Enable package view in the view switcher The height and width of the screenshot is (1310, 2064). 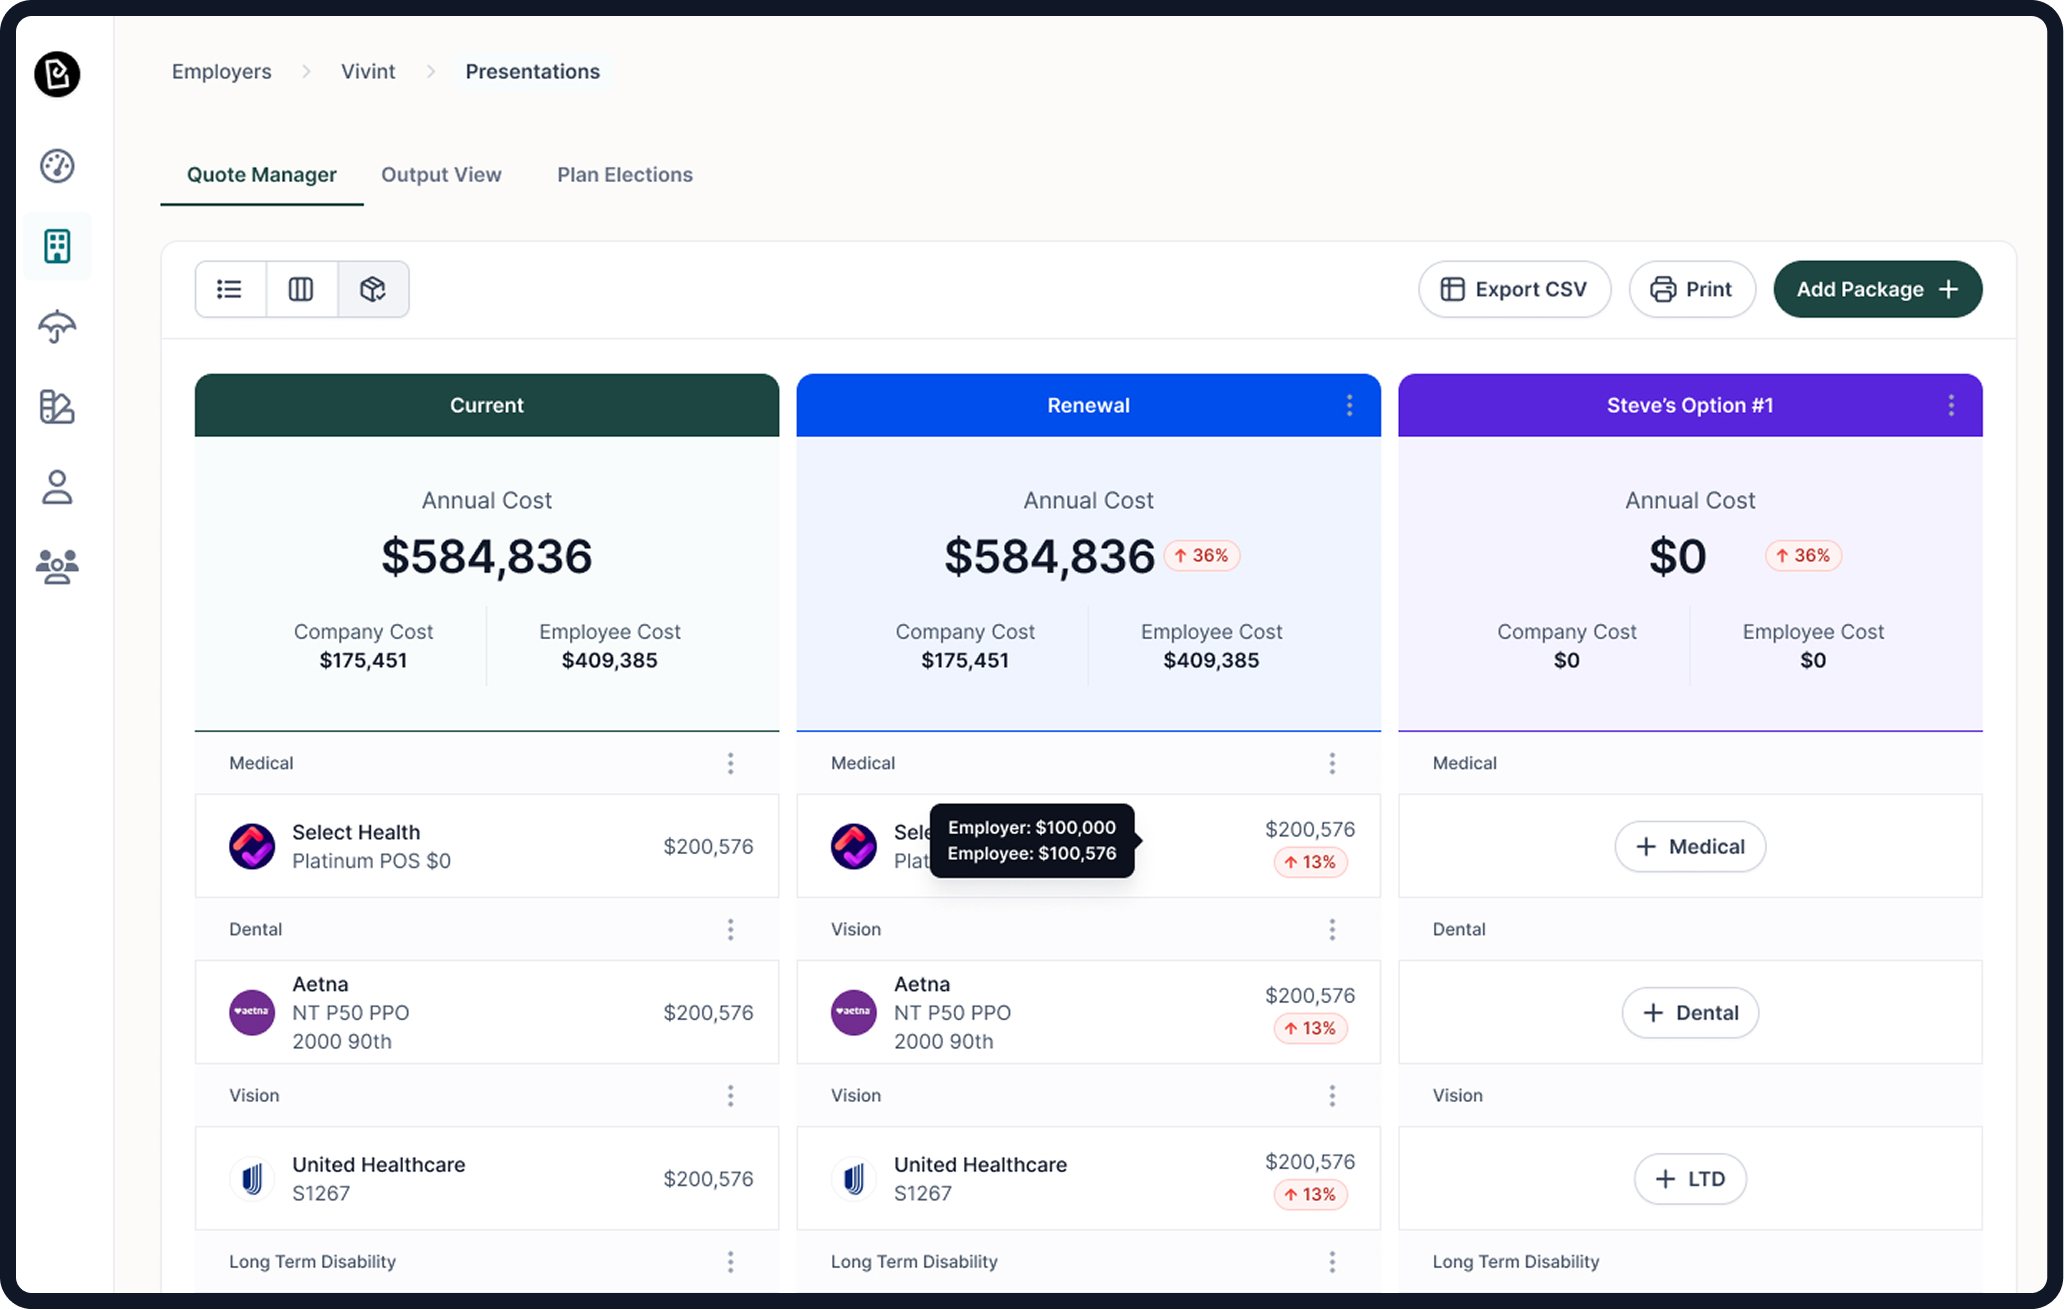(373, 289)
